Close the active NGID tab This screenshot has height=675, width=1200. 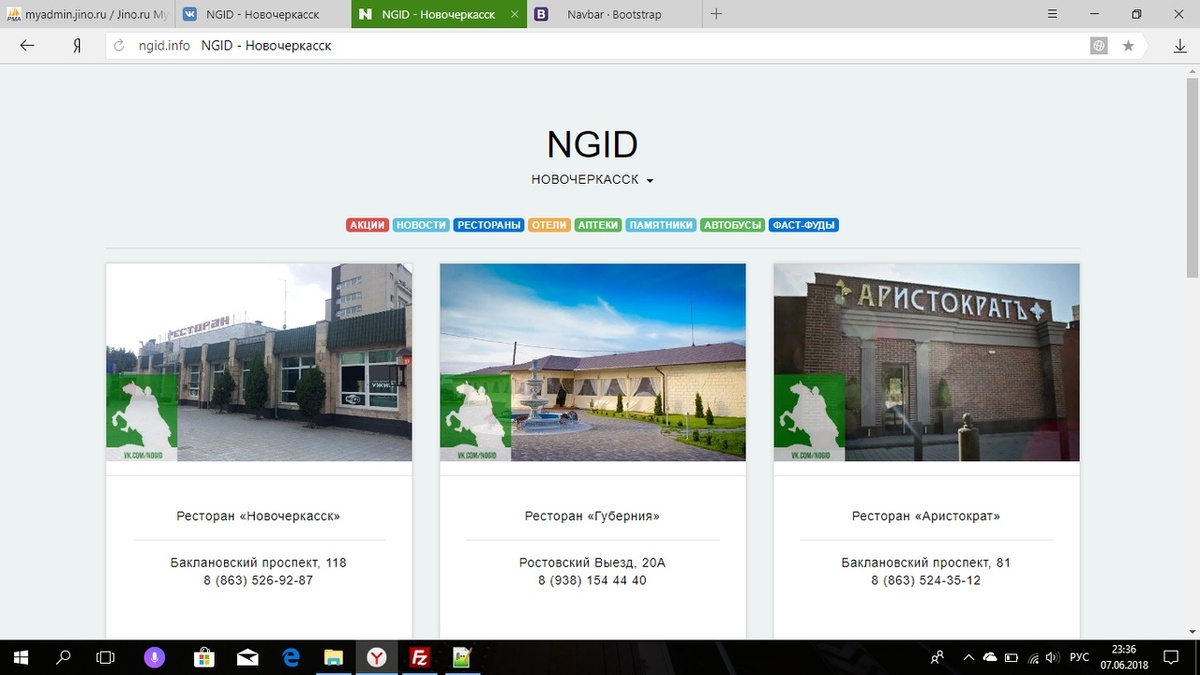click(514, 15)
